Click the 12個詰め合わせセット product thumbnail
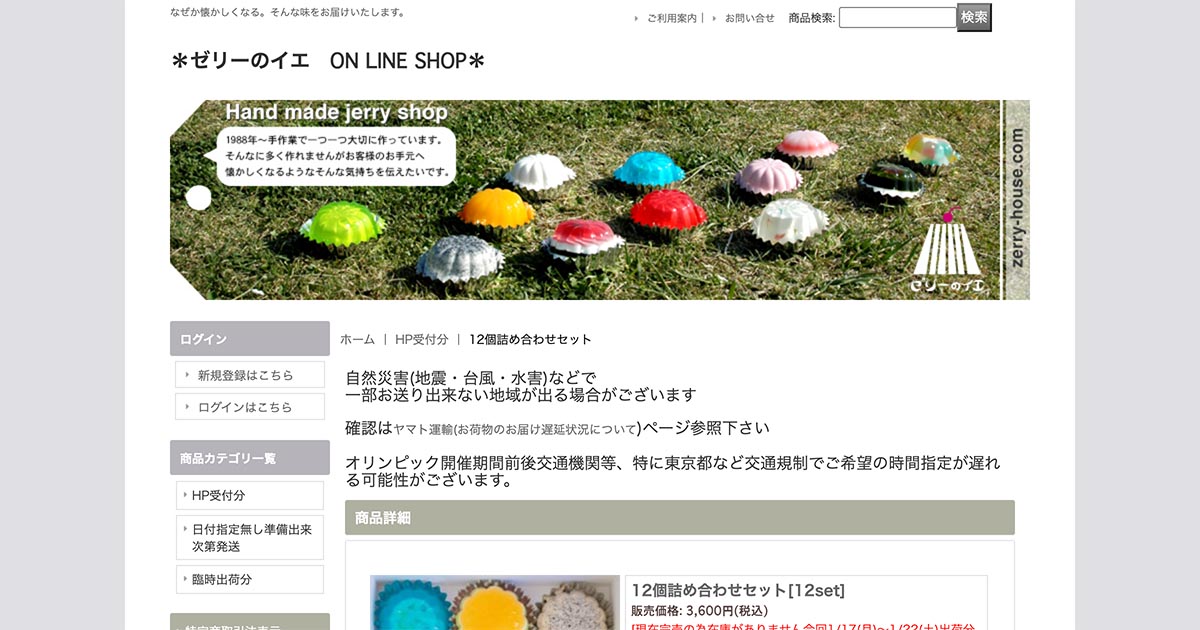 pyautogui.click(x=494, y=603)
